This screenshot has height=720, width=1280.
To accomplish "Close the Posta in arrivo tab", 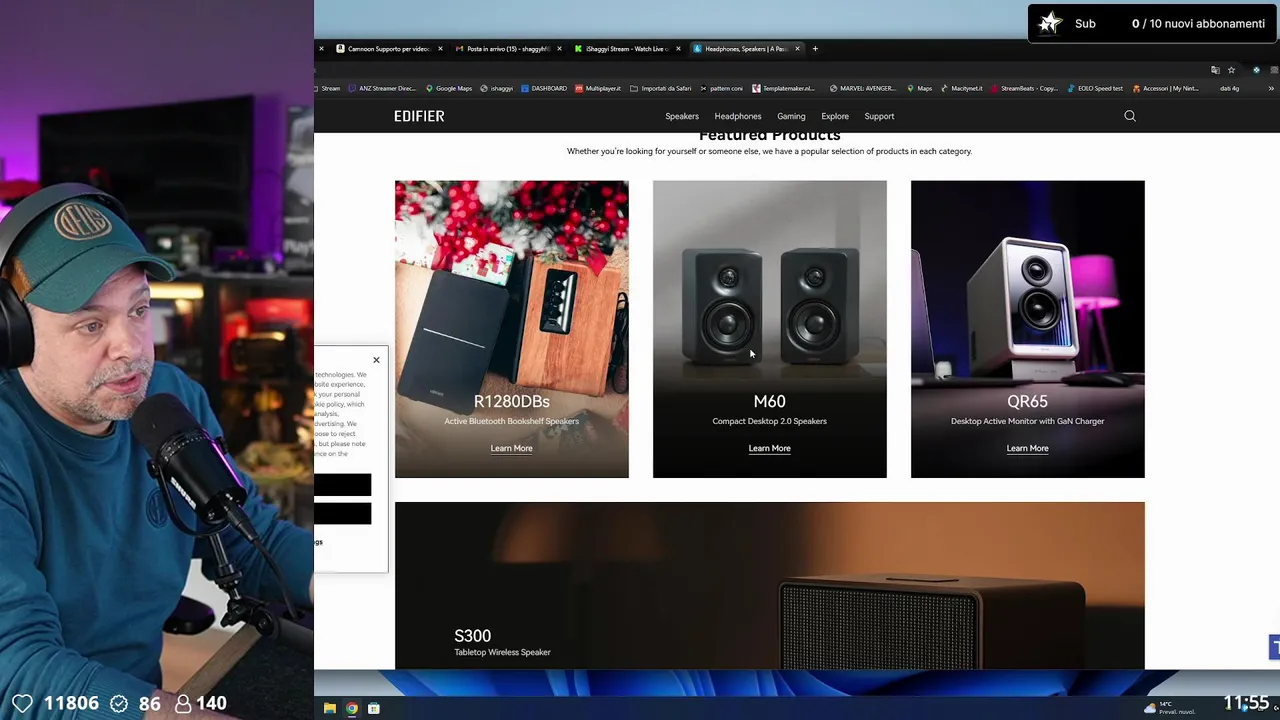I will 559,49.
